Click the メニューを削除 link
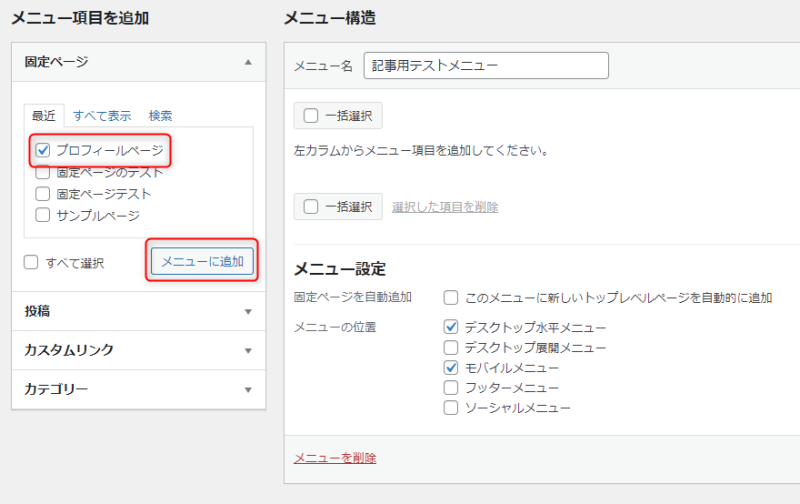 [x=335, y=458]
